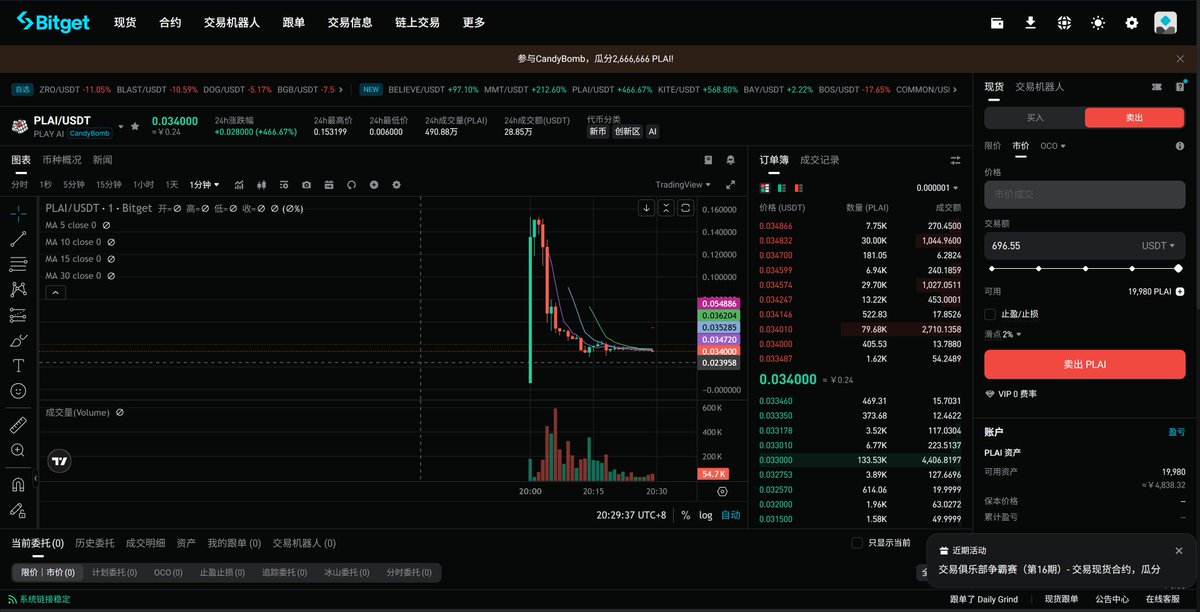Activate the zoom-in chart tool

[x=18, y=451]
